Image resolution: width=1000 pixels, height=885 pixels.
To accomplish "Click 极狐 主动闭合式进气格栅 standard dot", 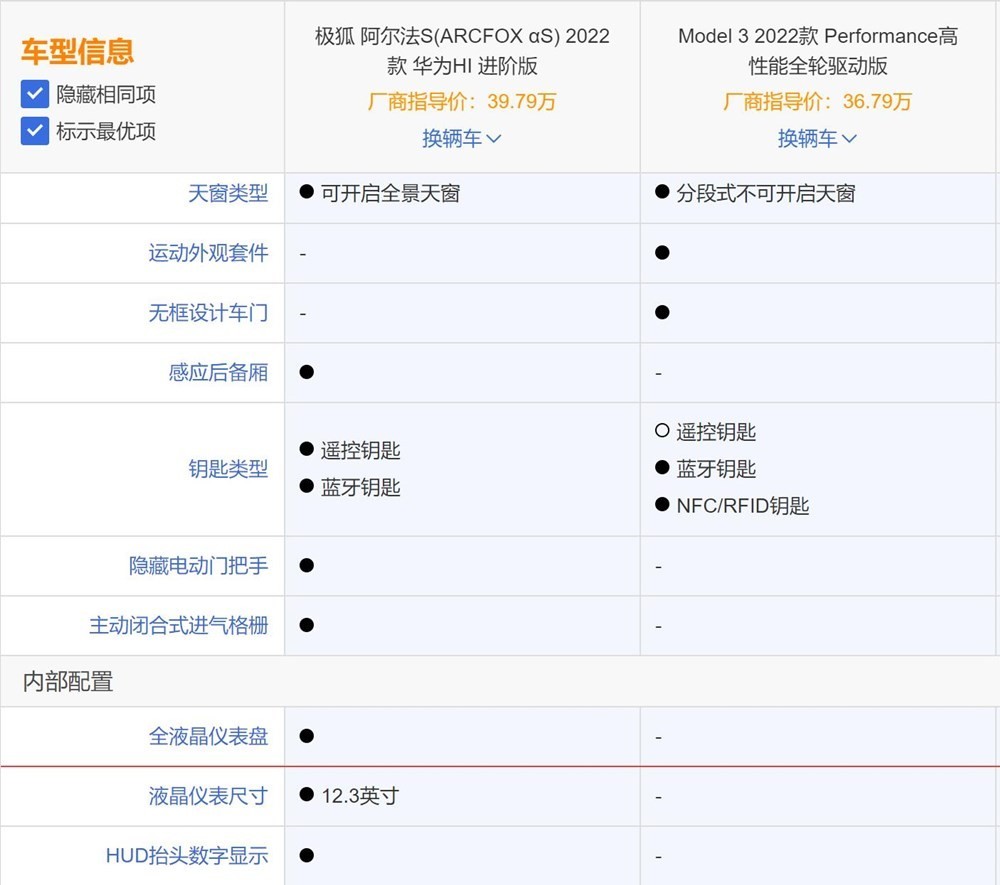I will tap(307, 625).
